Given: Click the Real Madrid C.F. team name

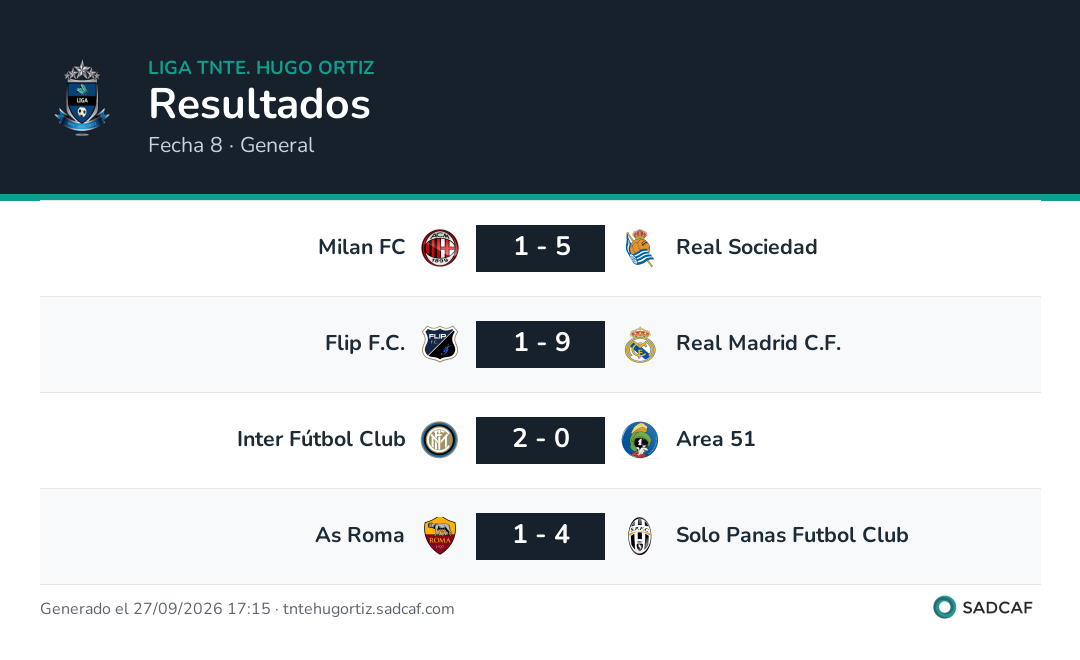Looking at the screenshot, I should [x=758, y=343].
